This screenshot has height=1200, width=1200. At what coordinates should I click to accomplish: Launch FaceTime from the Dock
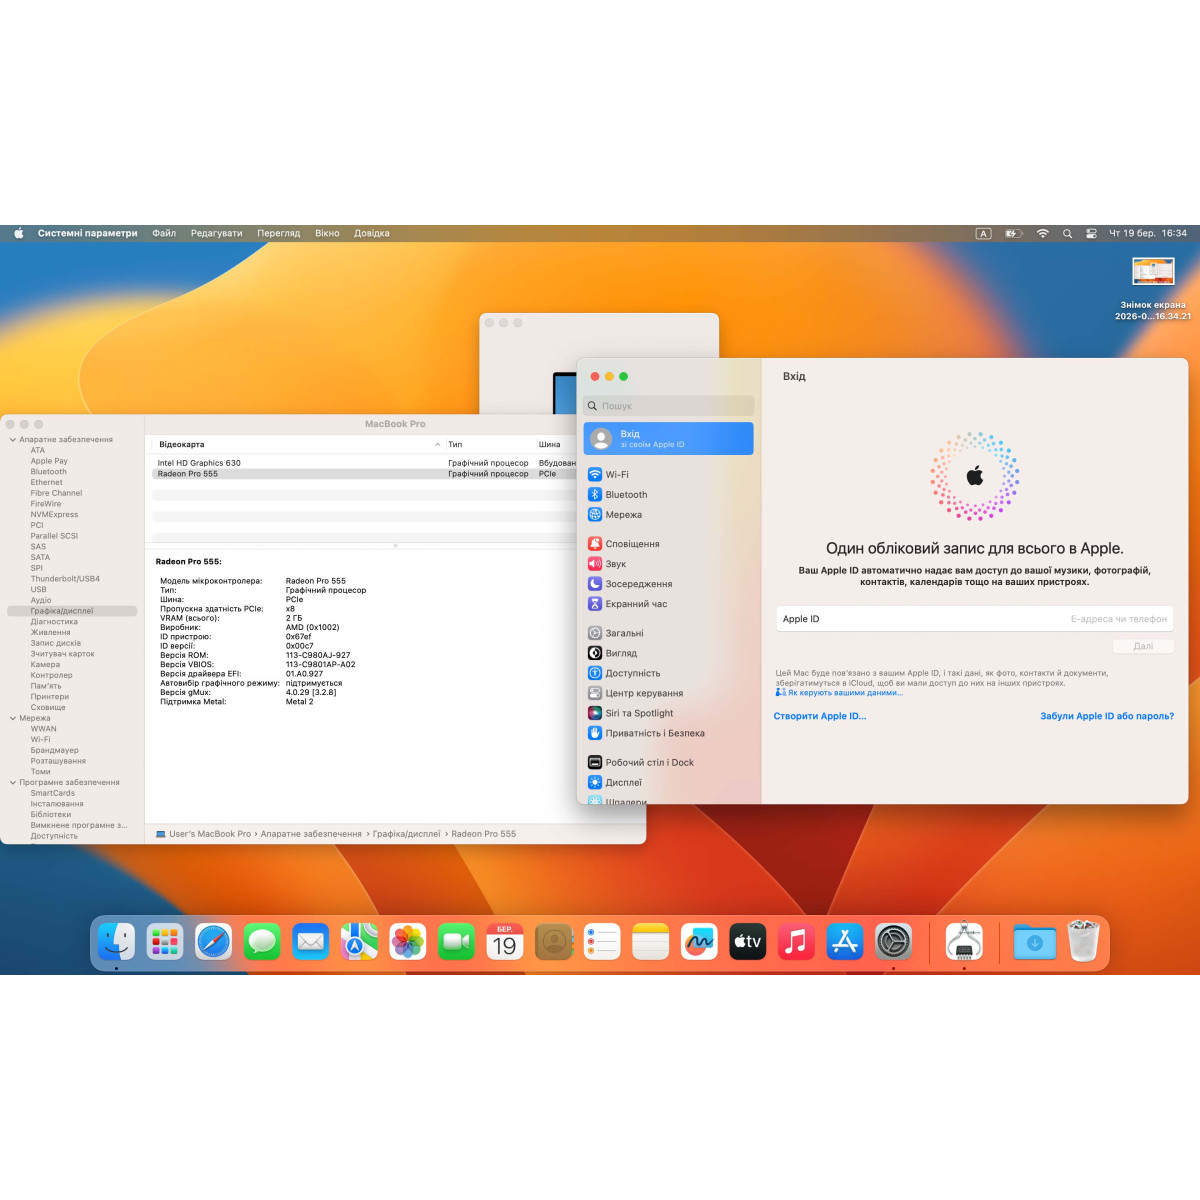456,941
